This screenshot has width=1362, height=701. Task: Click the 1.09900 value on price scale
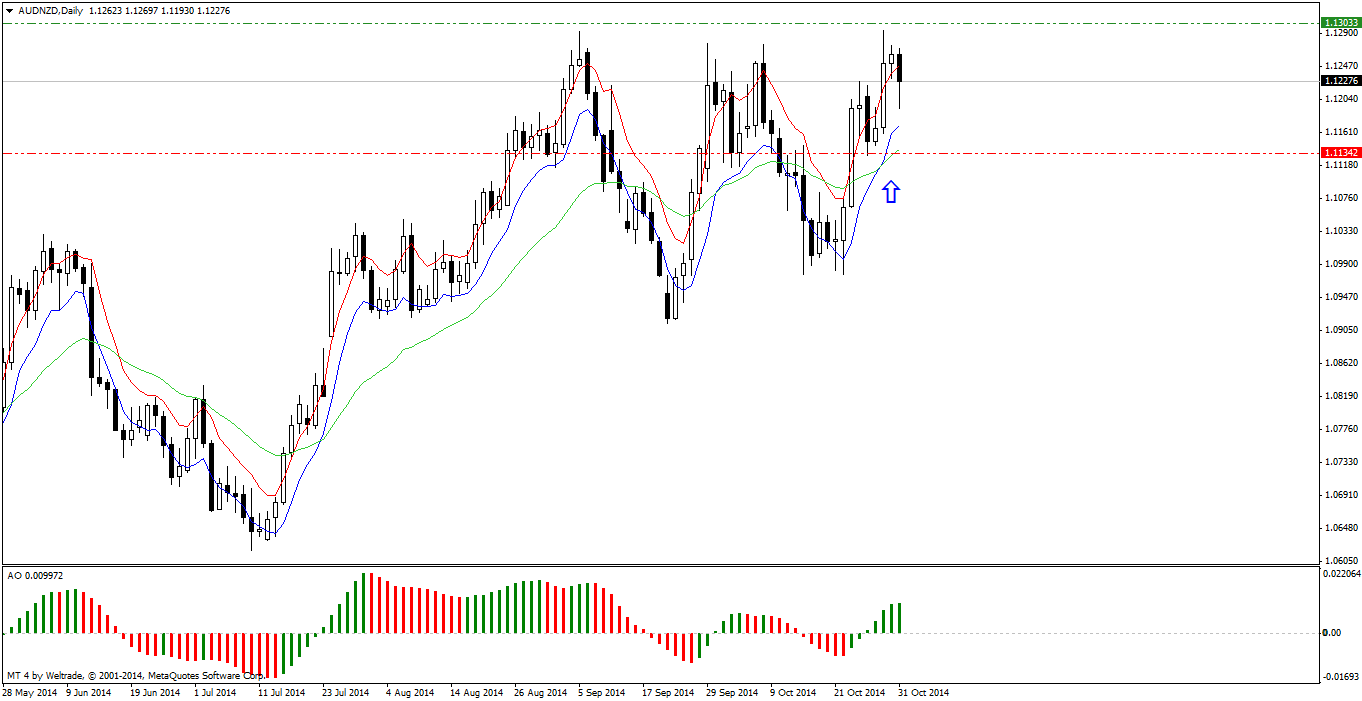pyautogui.click(x=1341, y=264)
